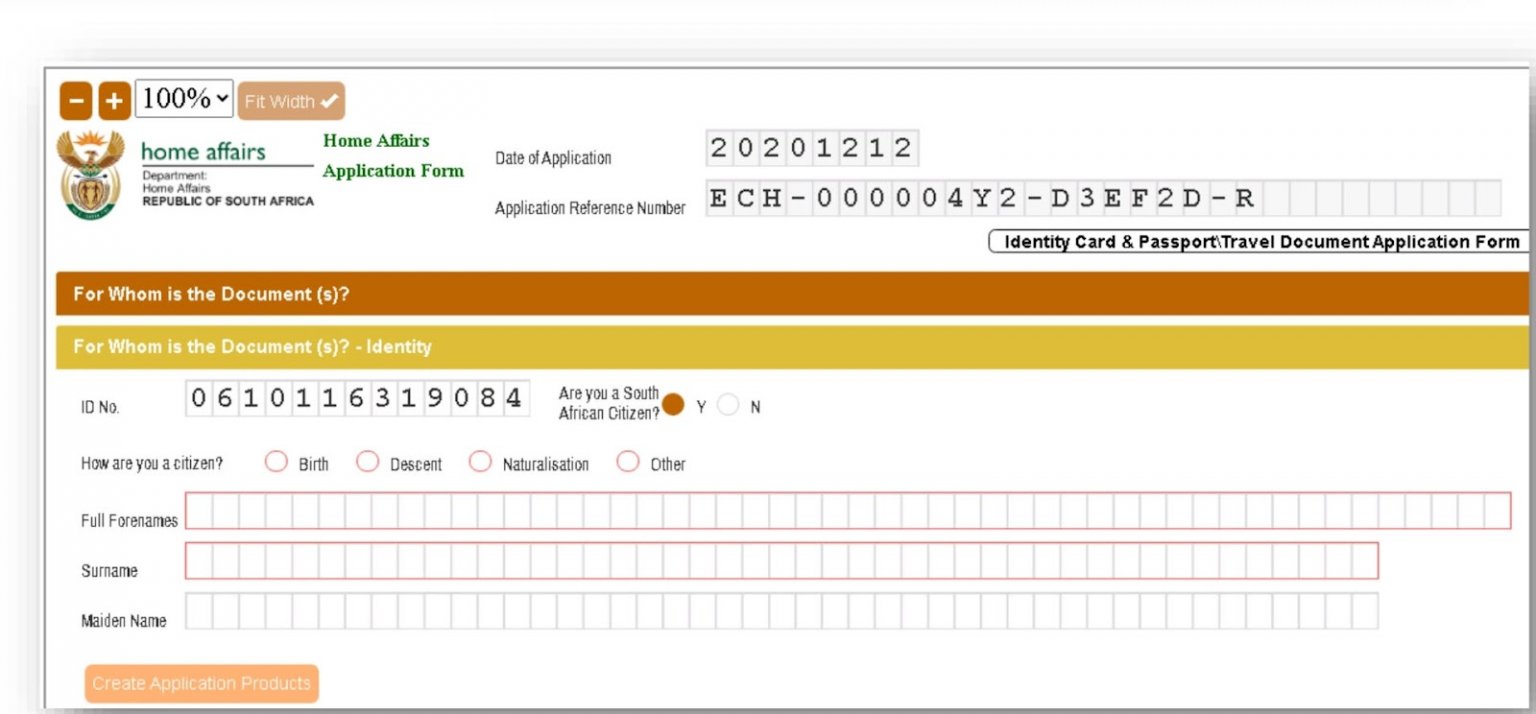Click the 'Home Affairs Application Form' green title
The height and width of the screenshot is (714, 1536).
pos(393,156)
